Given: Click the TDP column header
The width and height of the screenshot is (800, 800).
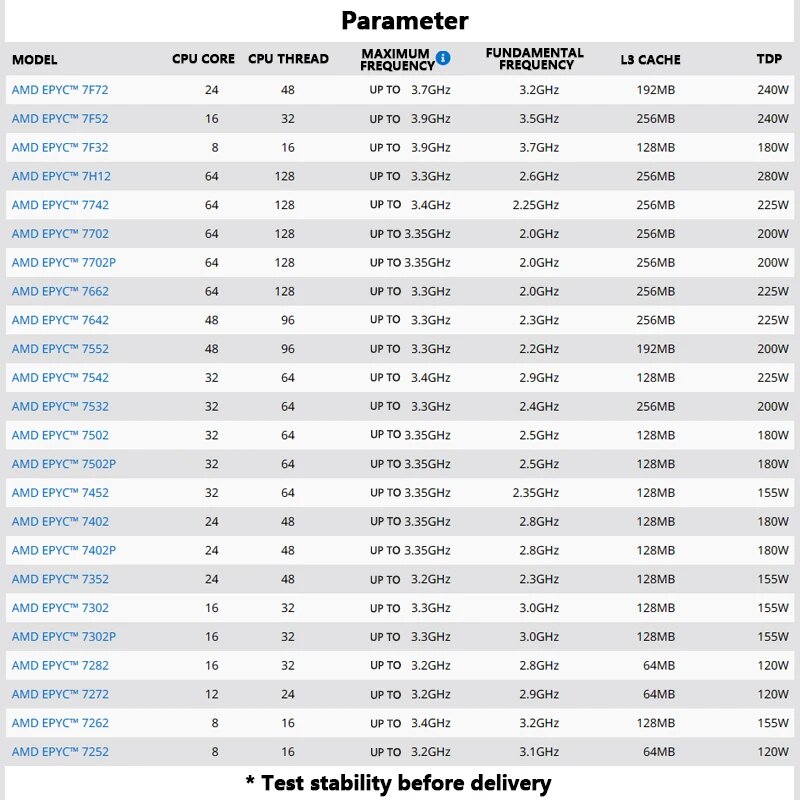Looking at the screenshot, I should (769, 59).
